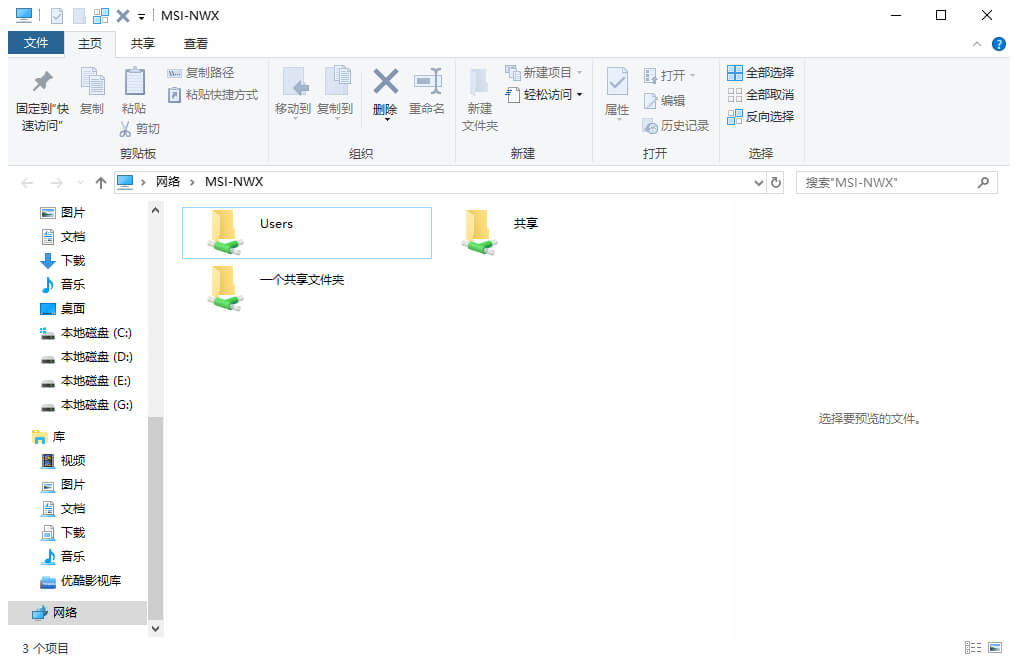This screenshot has width=1018, height=668.
Task: Click 全部选择 in the ribbon
Action: click(x=760, y=73)
